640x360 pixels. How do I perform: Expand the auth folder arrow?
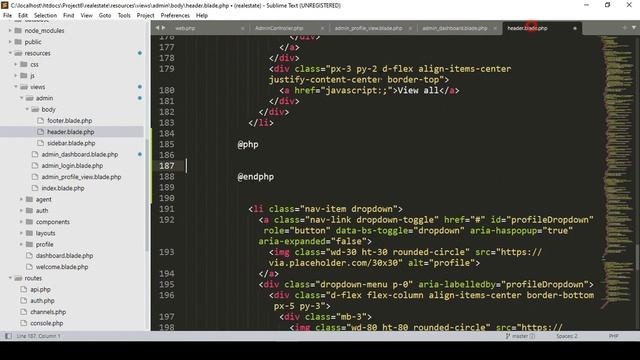tap(22, 211)
